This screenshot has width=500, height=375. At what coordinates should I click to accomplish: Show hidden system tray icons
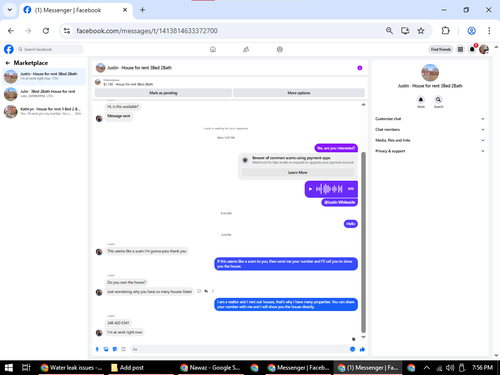pos(426,368)
